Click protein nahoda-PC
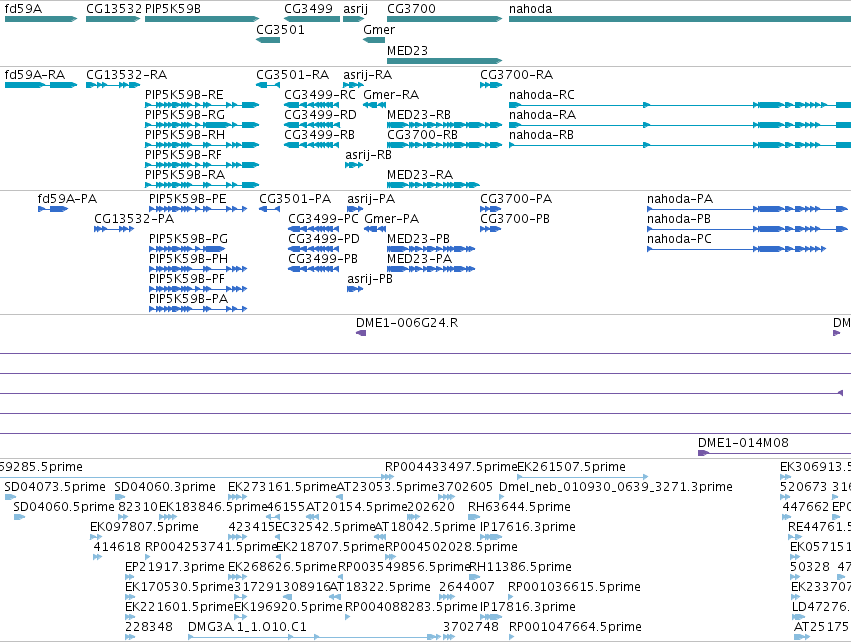Viewport: 851px width, 642px height. [679, 239]
